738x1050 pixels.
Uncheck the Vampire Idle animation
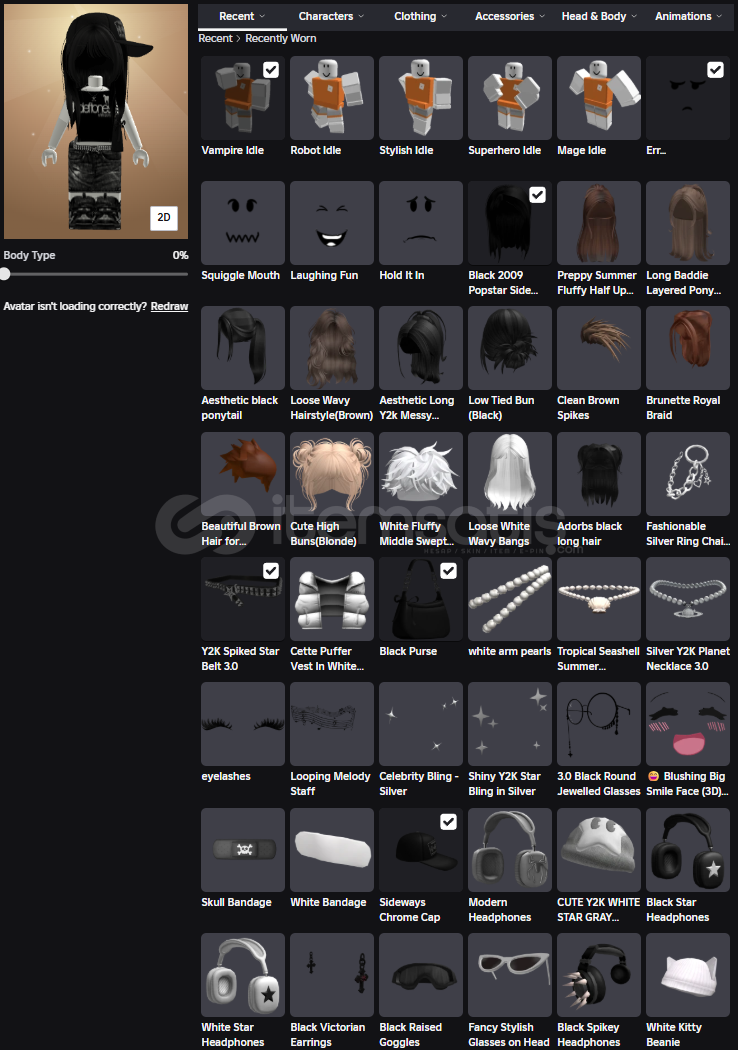tap(271, 70)
